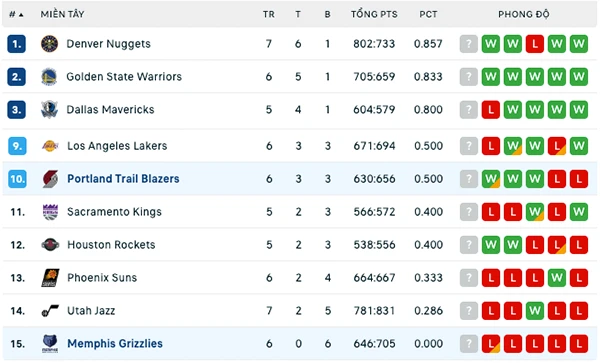Image resolution: width=600 pixels, height=363 pixels.
Task: Click the Phoenix Suns logo
Action: 50,277
